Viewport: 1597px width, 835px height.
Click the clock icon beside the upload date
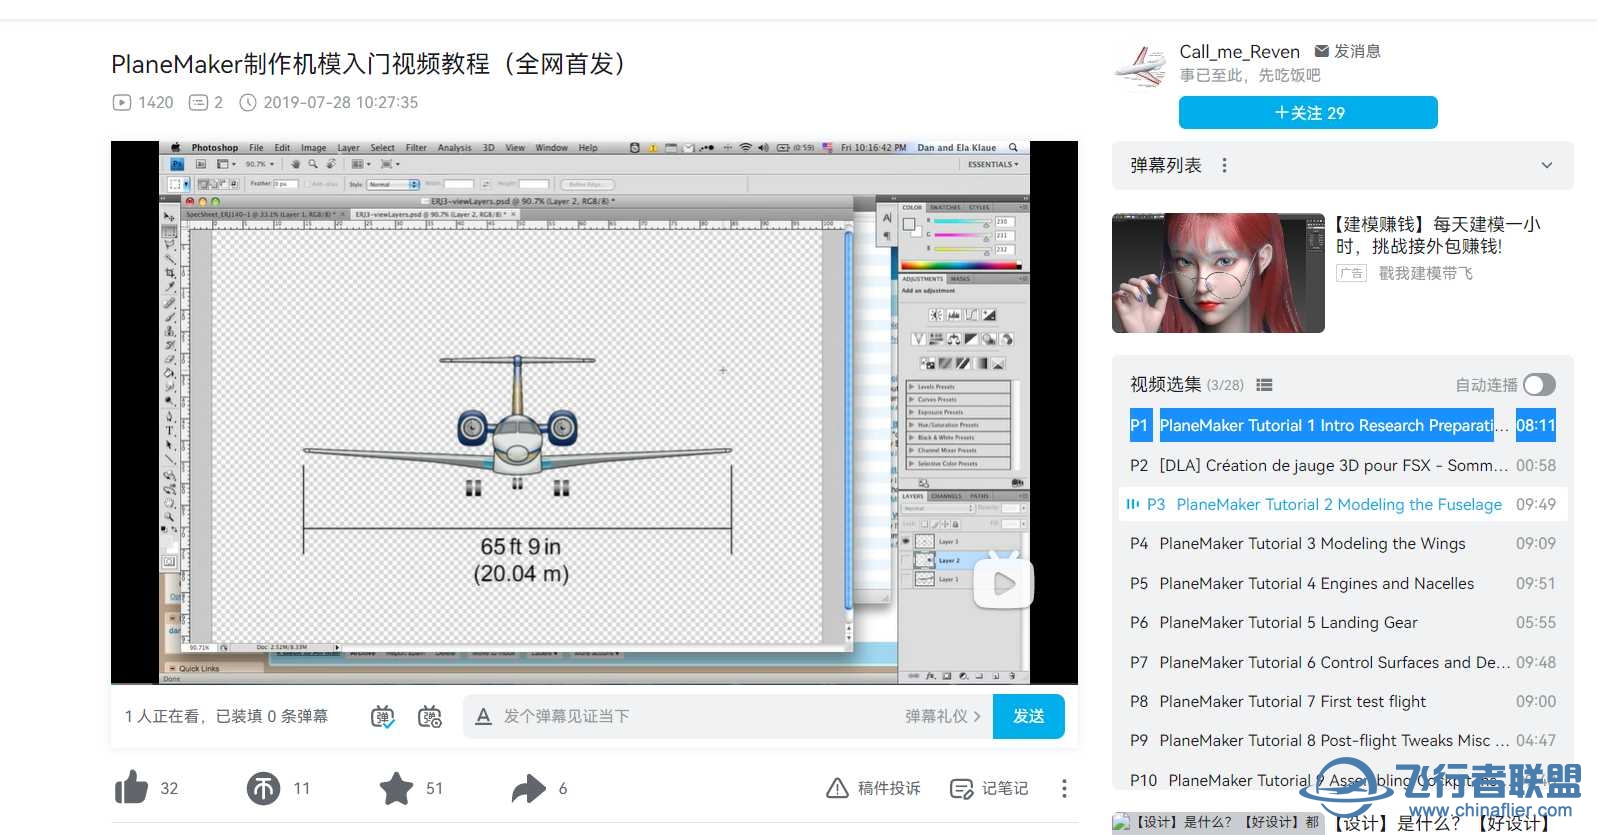click(248, 102)
